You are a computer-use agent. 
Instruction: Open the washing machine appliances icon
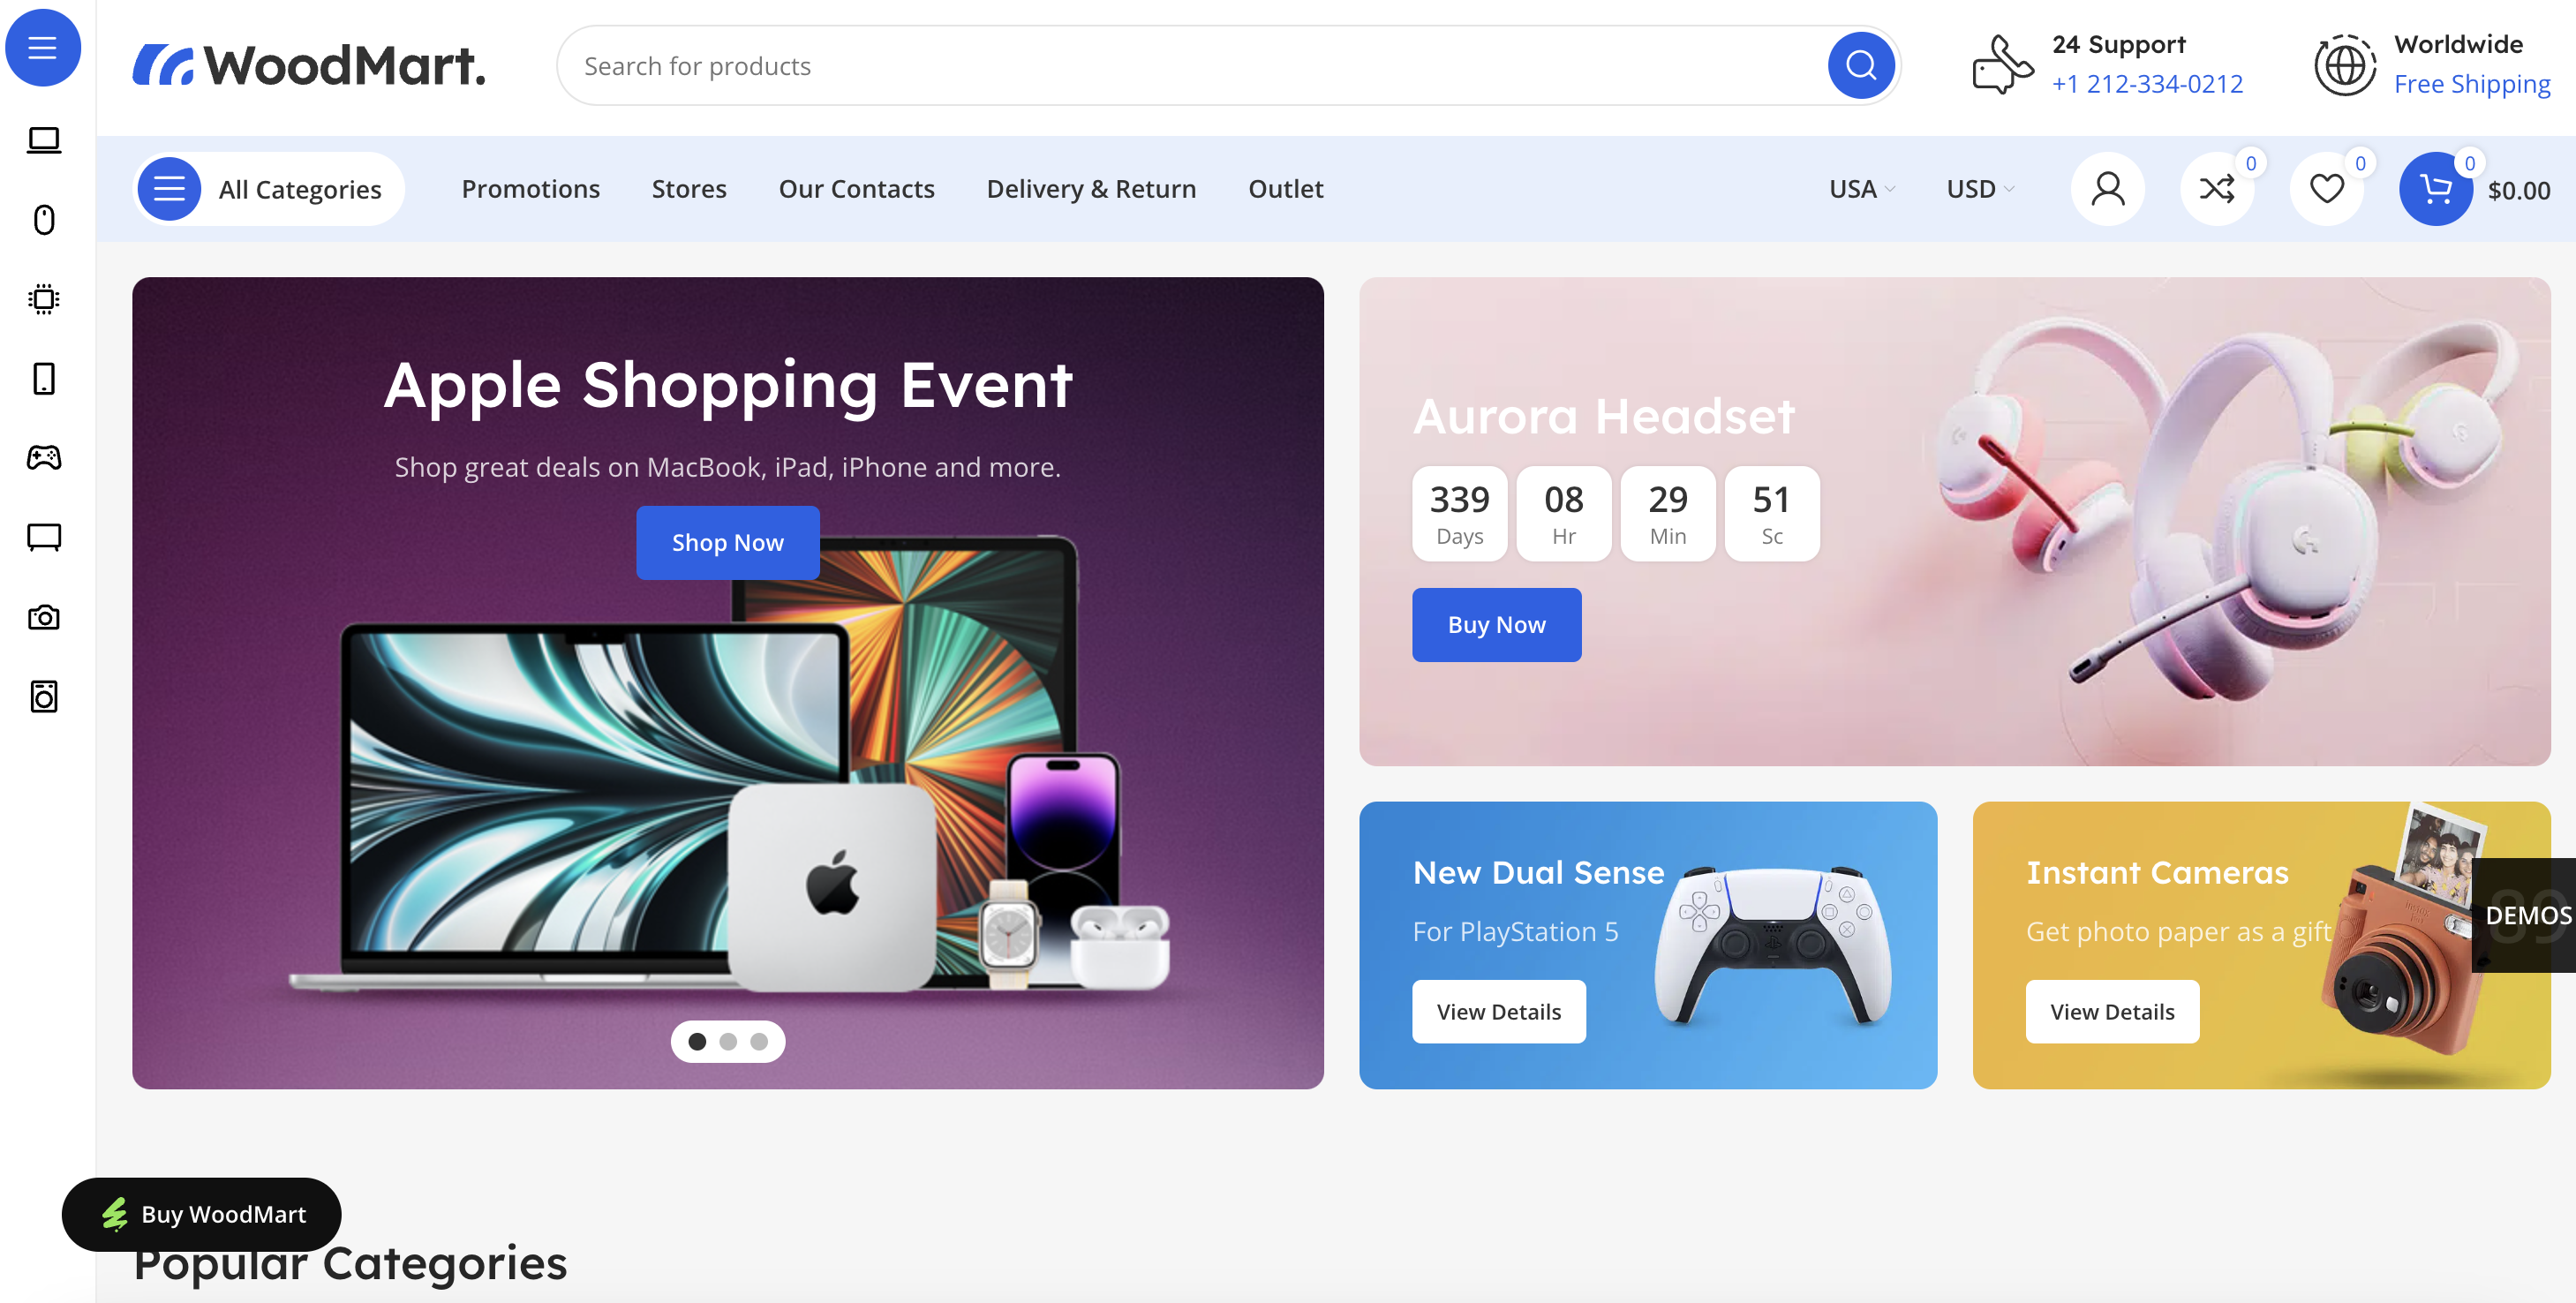pyautogui.click(x=44, y=697)
